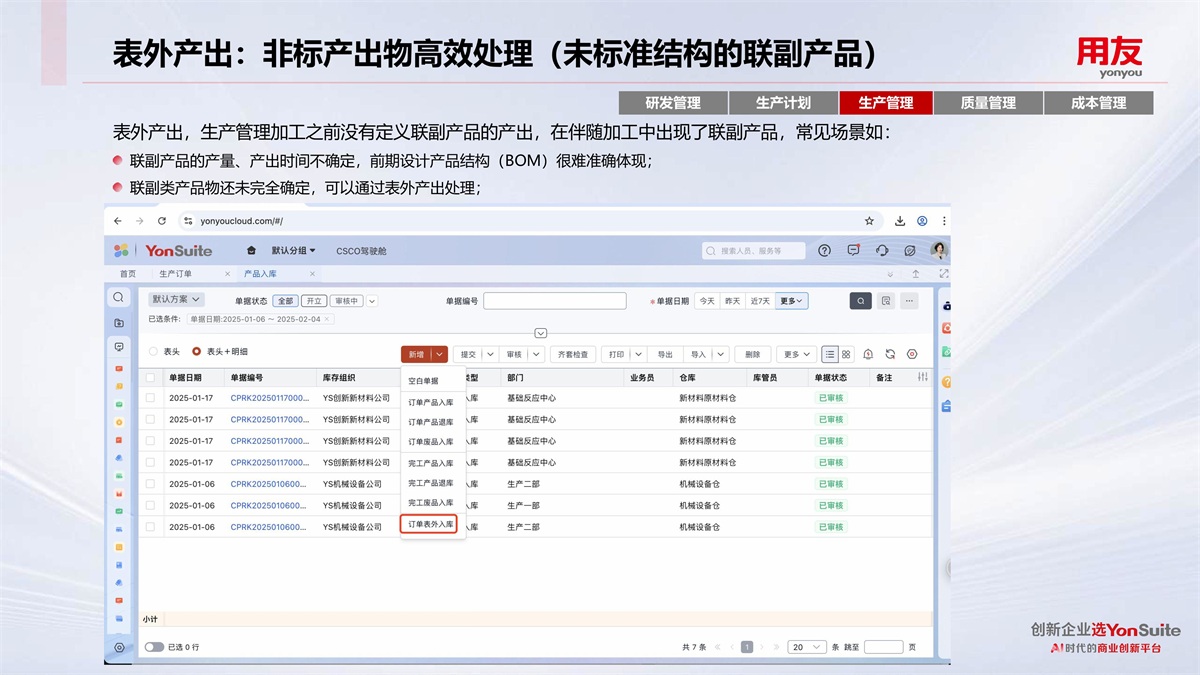
Task: Expand the 默认方案 dropdown
Action: pos(177,299)
